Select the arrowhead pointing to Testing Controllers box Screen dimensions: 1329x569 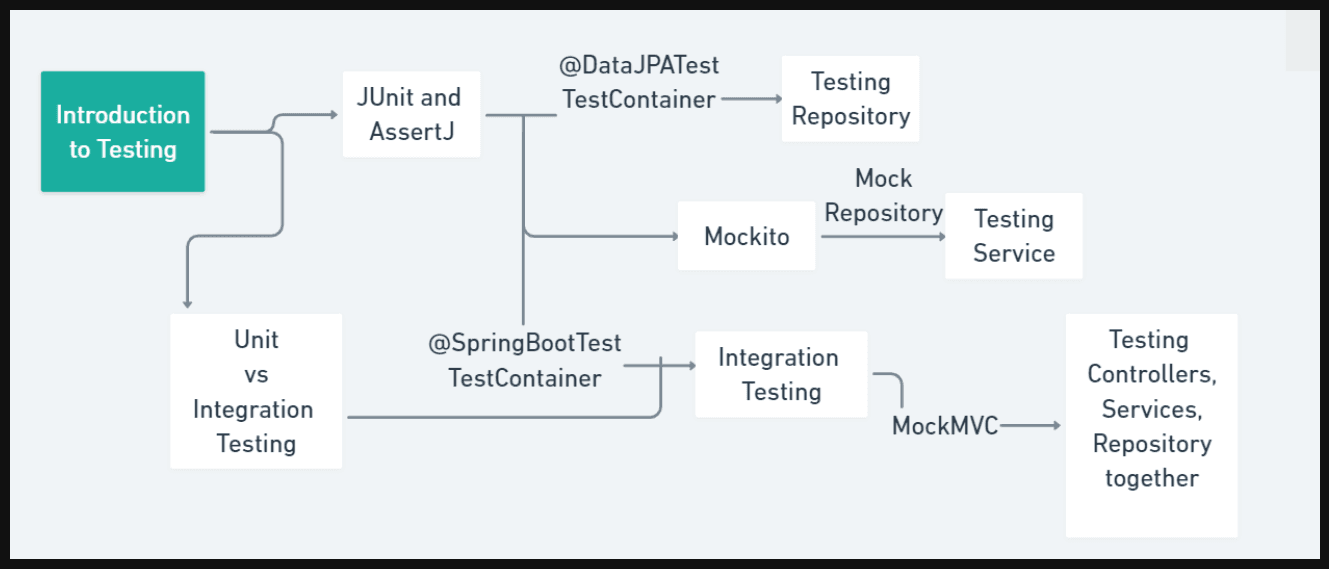point(1055,426)
